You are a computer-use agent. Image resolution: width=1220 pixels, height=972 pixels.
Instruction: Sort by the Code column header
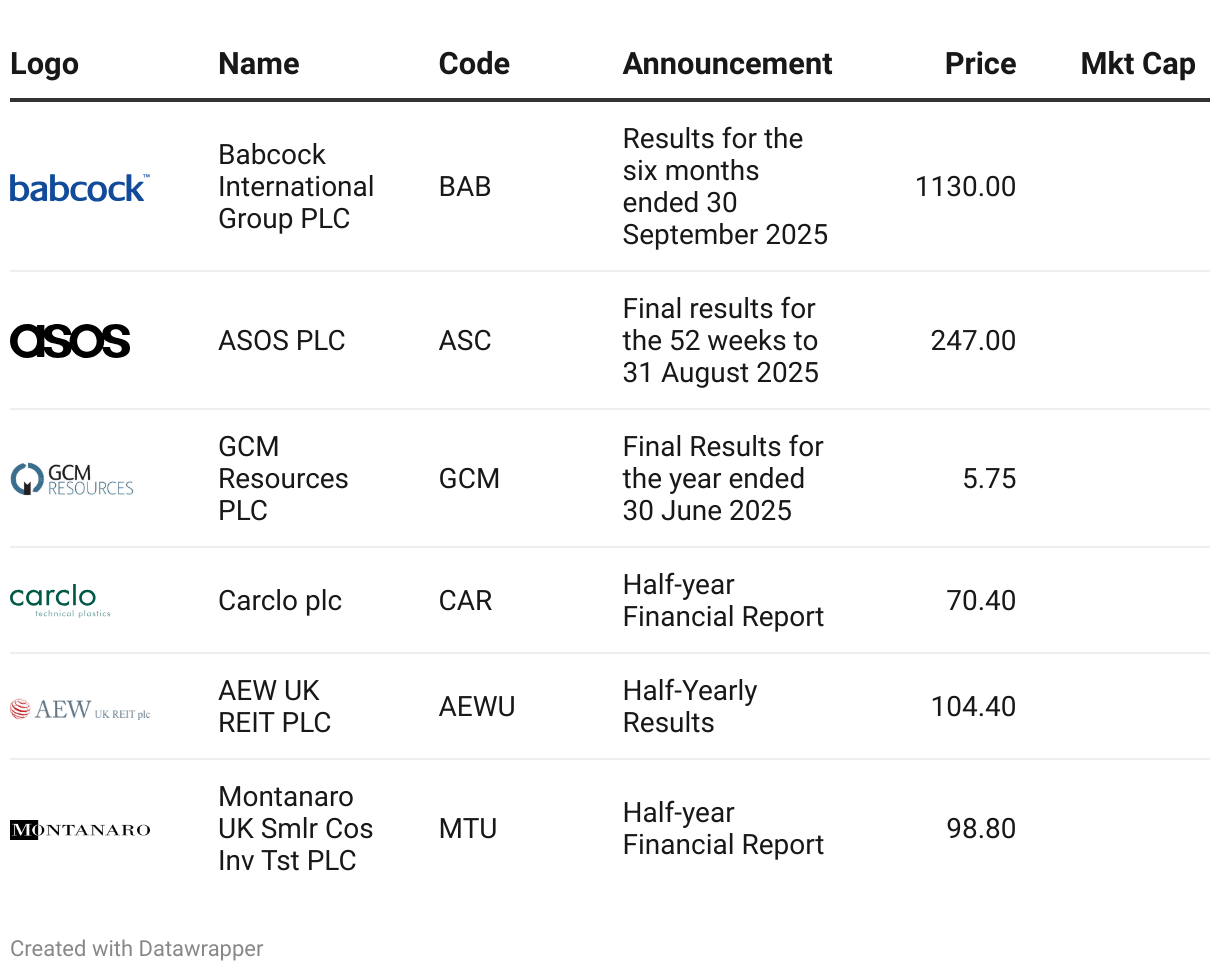pyautogui.click(x=474, y=64)
